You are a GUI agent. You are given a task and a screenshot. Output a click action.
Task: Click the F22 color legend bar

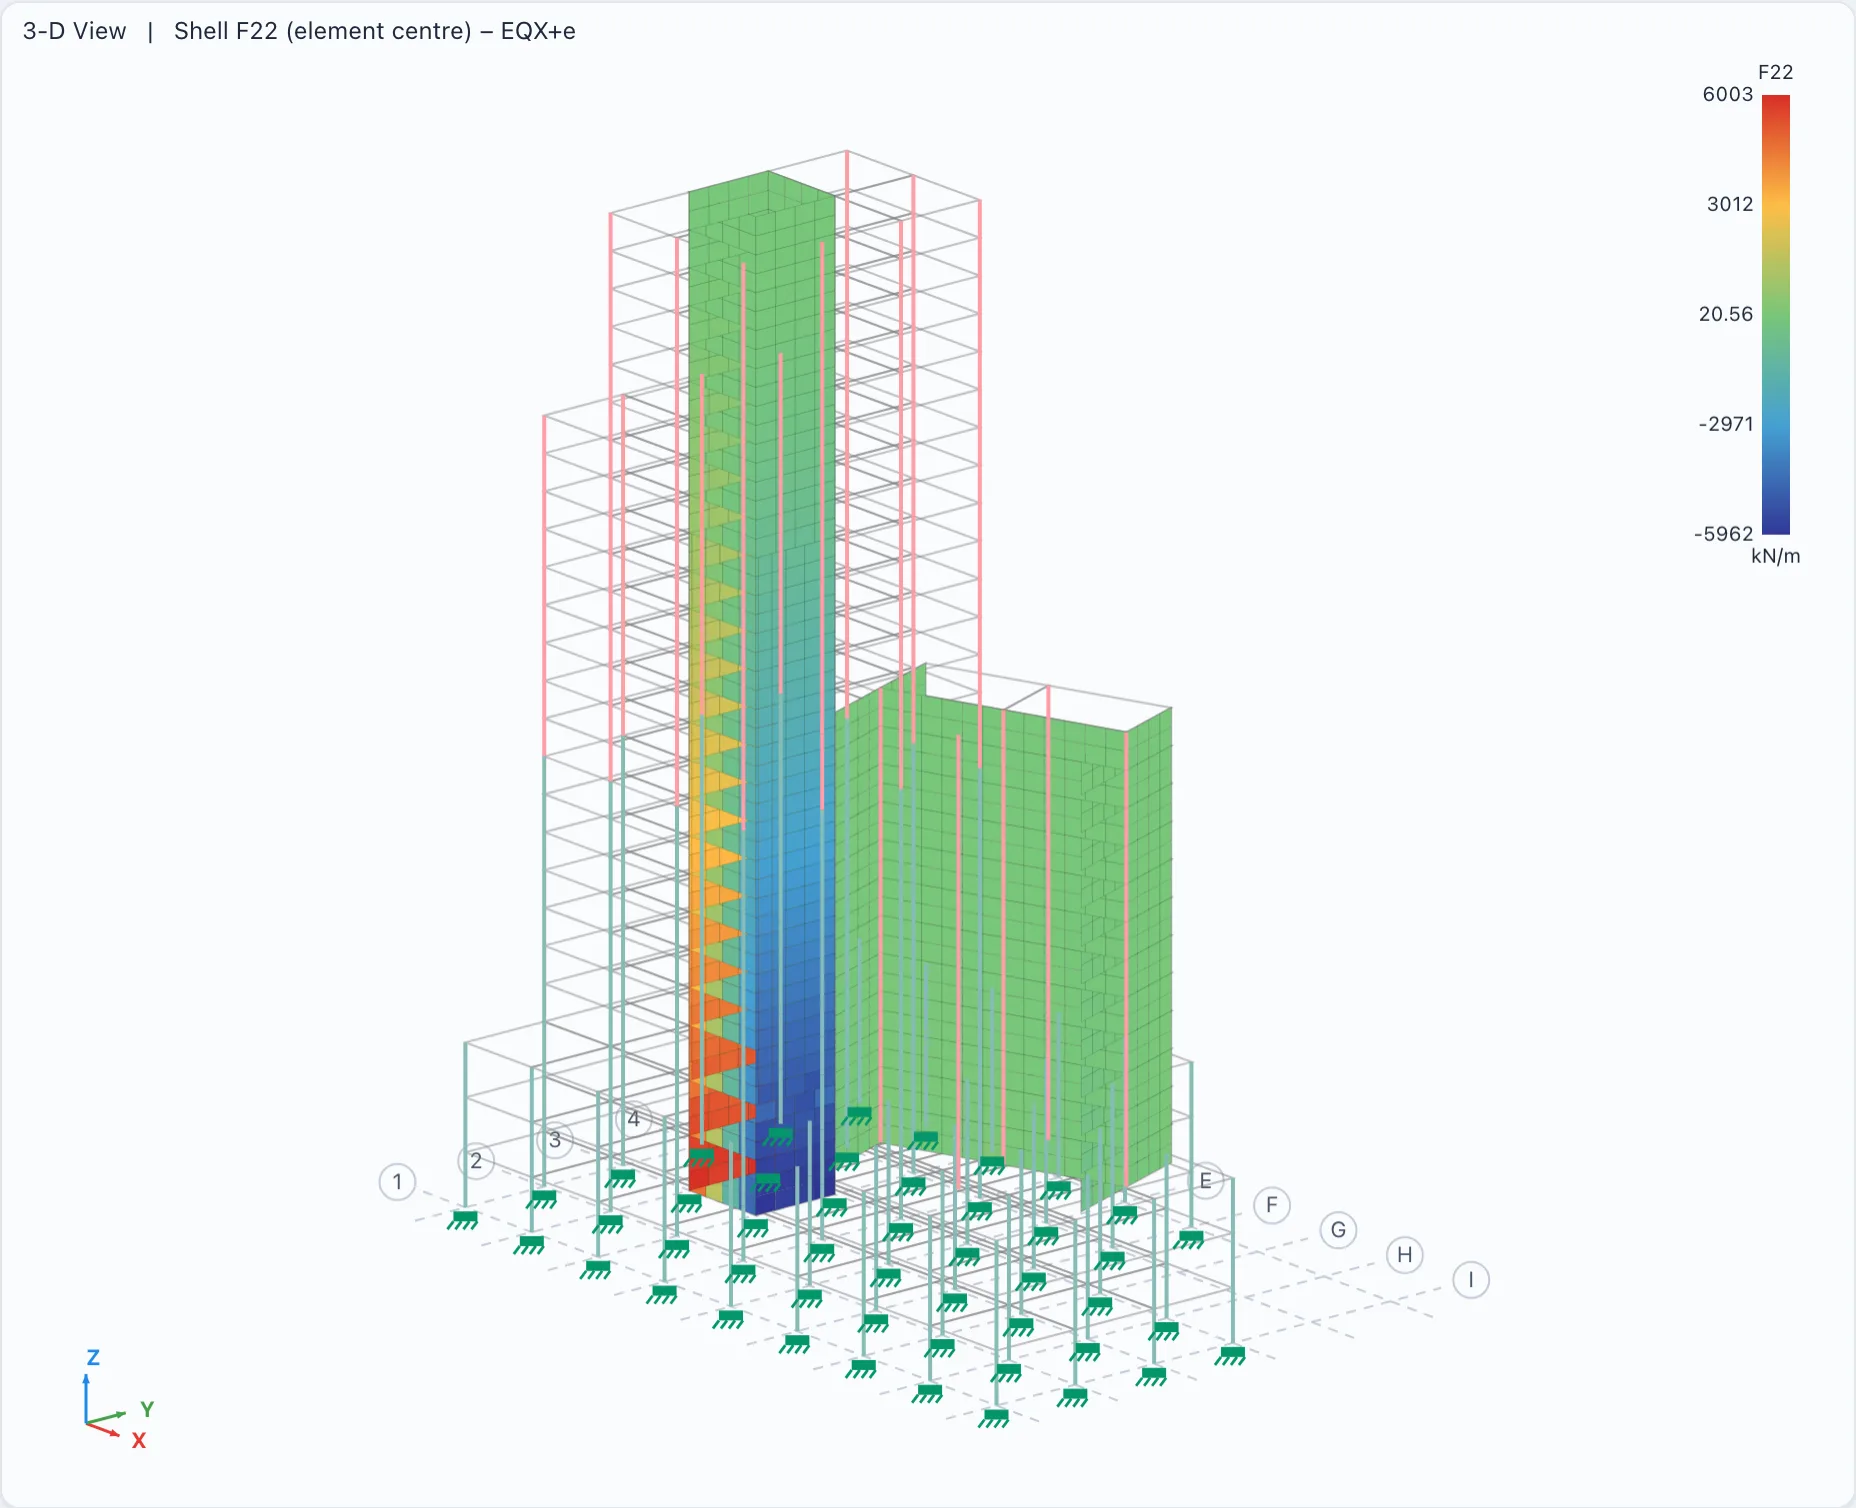(x=1776, y=314)
